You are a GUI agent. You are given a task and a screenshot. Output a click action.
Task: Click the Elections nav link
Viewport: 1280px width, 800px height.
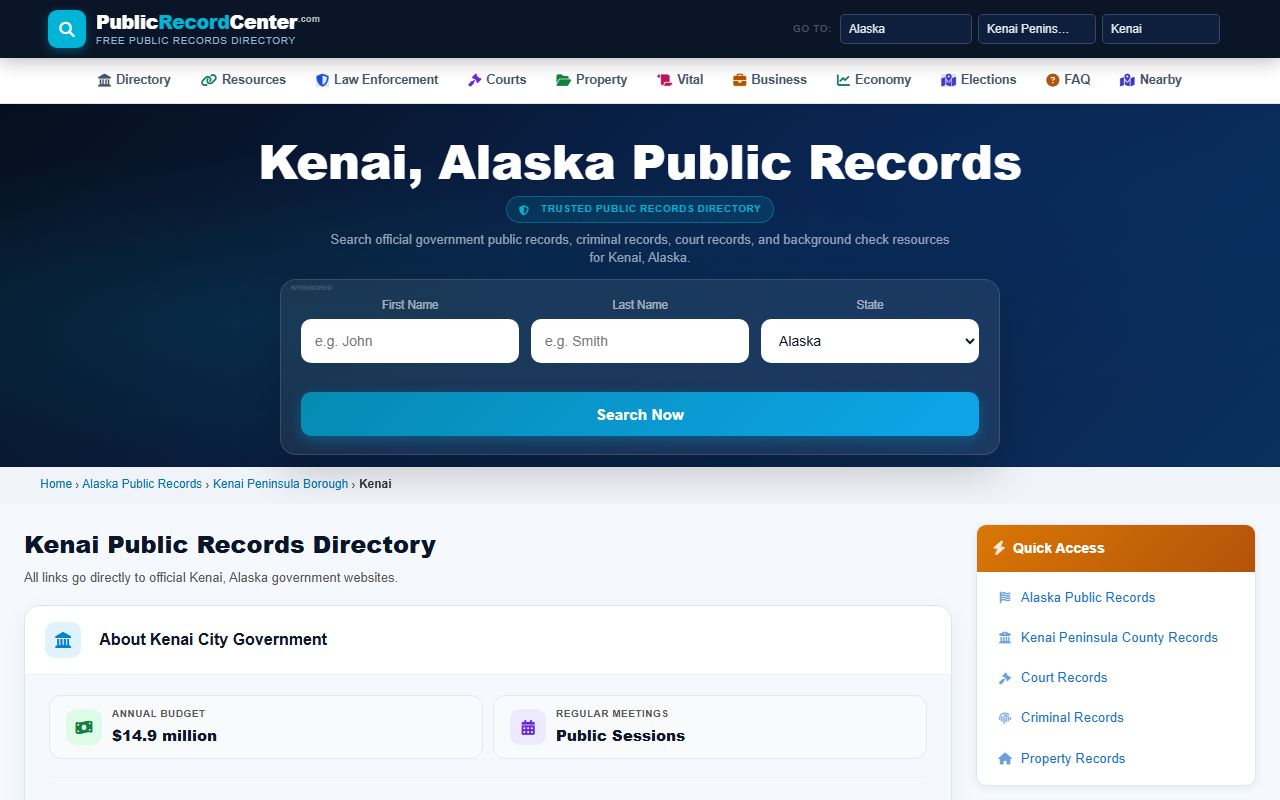pos(979,80)
